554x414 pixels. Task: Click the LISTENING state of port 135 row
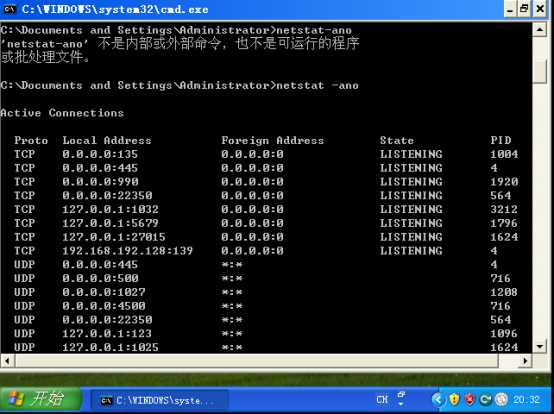coord(411,154)
